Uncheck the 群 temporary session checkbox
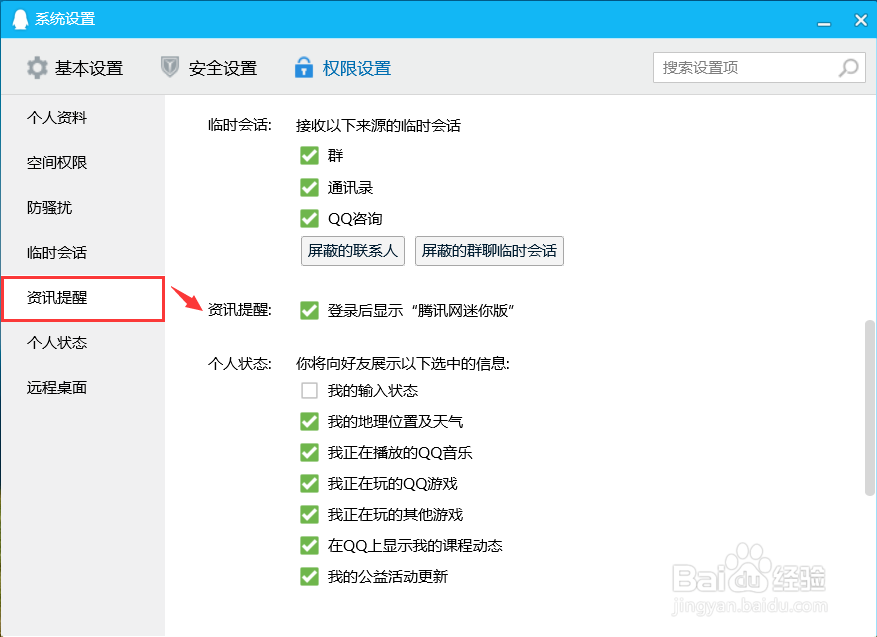 [x=309, y=155]
